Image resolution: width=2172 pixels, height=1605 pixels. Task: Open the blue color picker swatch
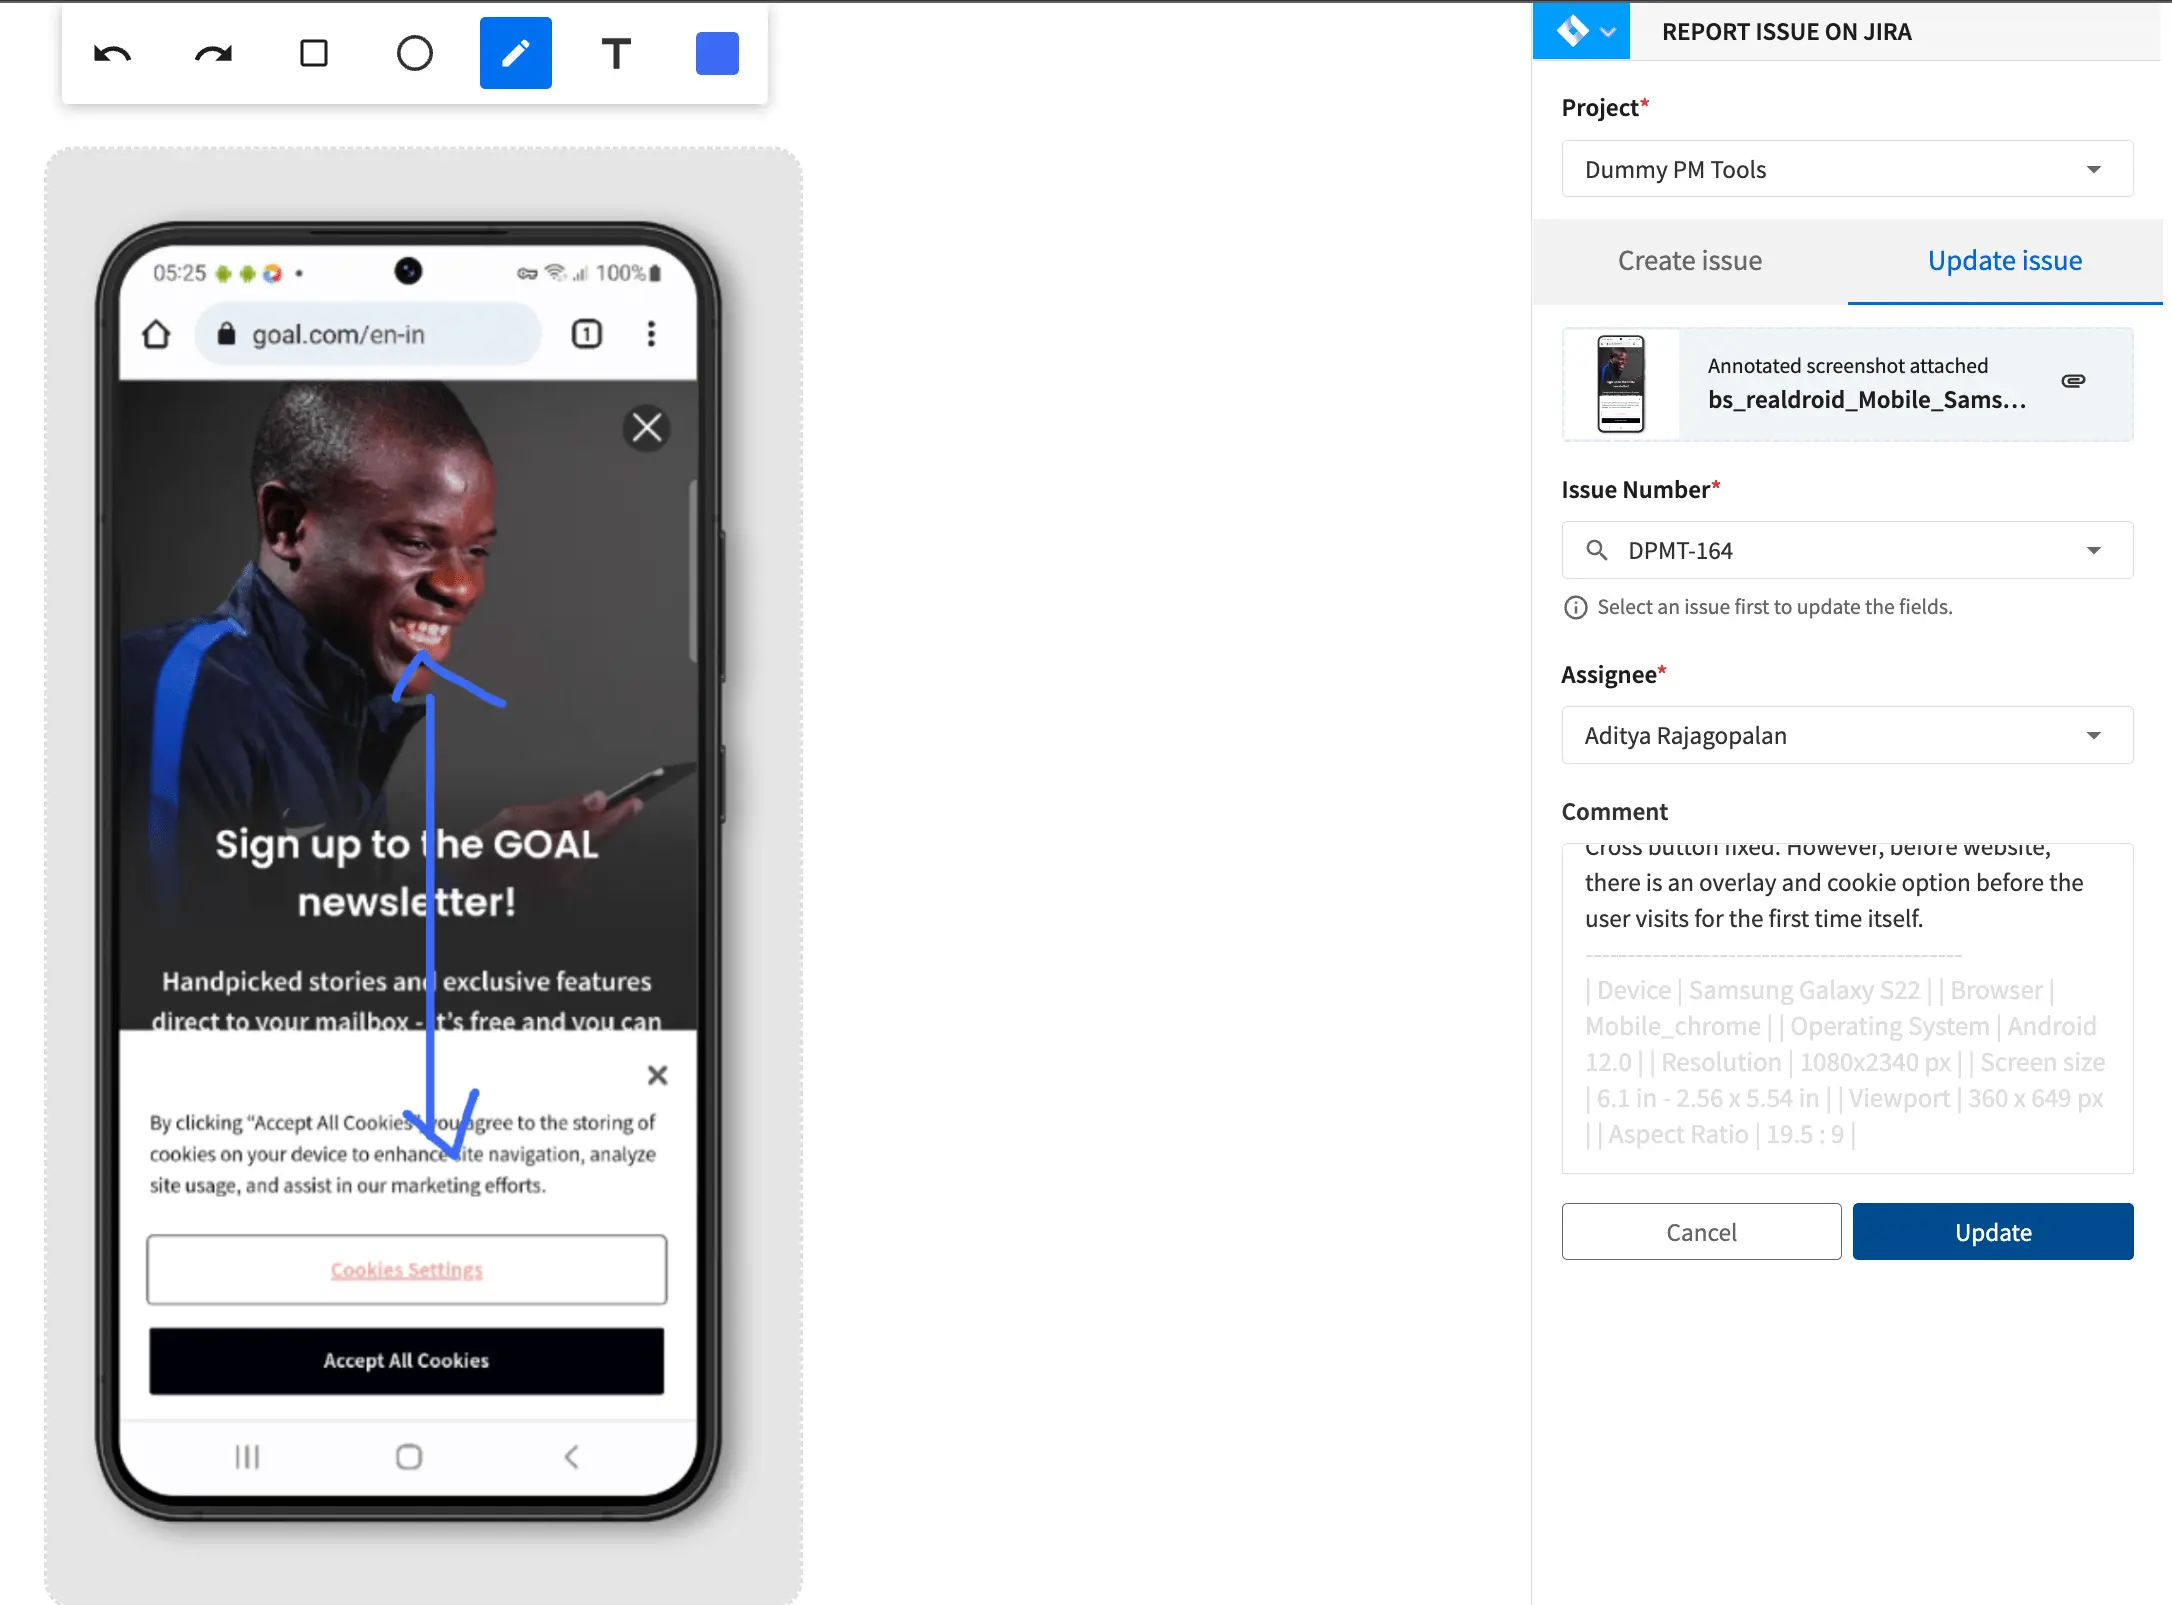(x=717, y=53)
